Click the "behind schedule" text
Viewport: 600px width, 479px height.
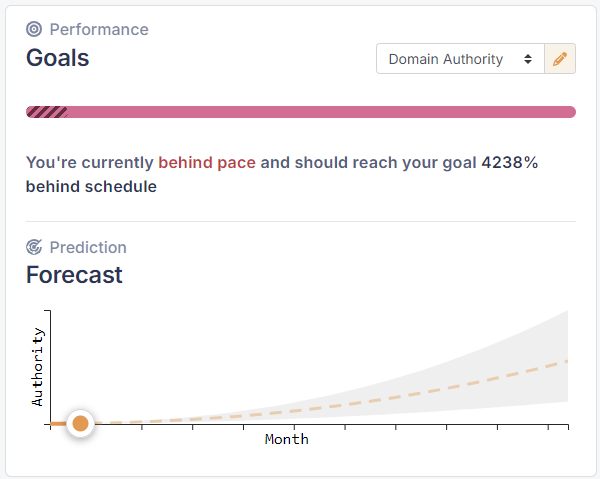tap(91, 186)
